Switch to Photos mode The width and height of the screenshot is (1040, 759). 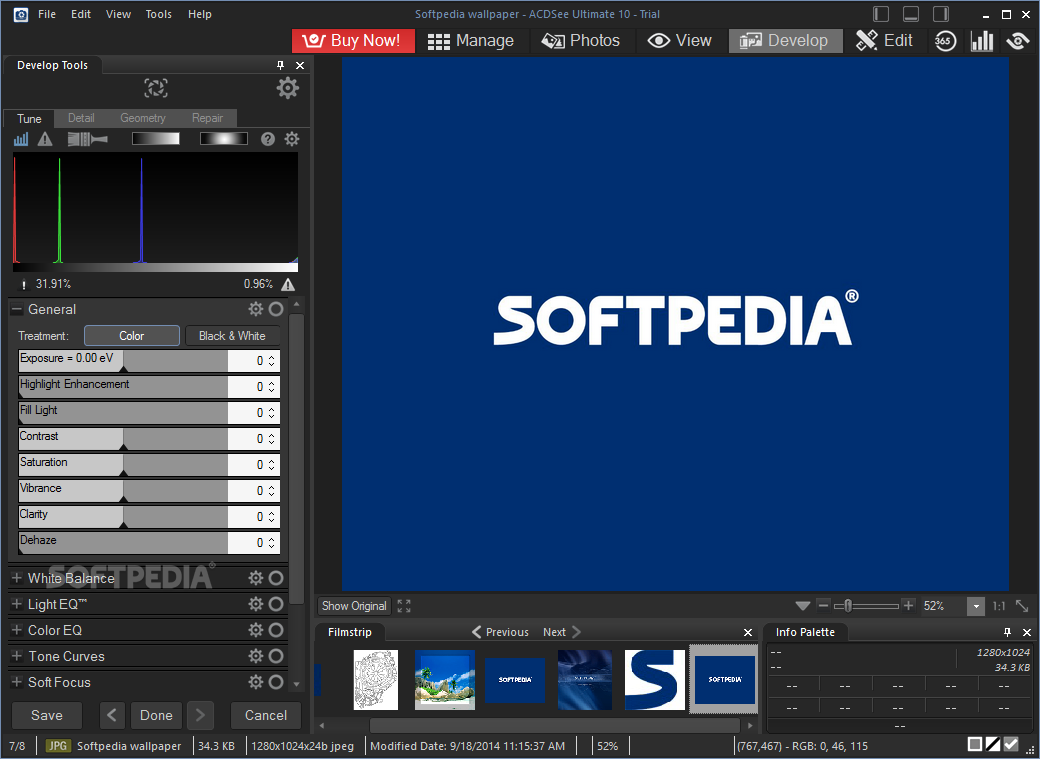[x=580, y=40]
